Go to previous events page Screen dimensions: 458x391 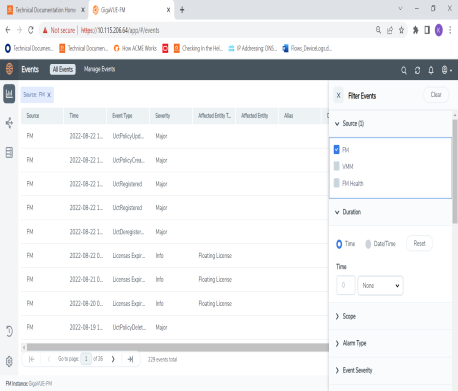(x=49, y=359)
